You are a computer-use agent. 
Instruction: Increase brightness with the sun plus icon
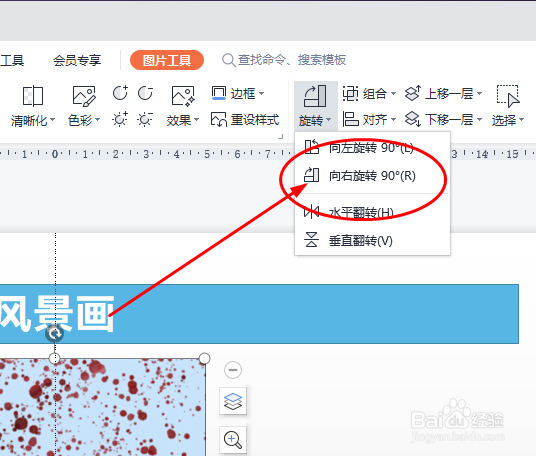click(x=120, y=119)
